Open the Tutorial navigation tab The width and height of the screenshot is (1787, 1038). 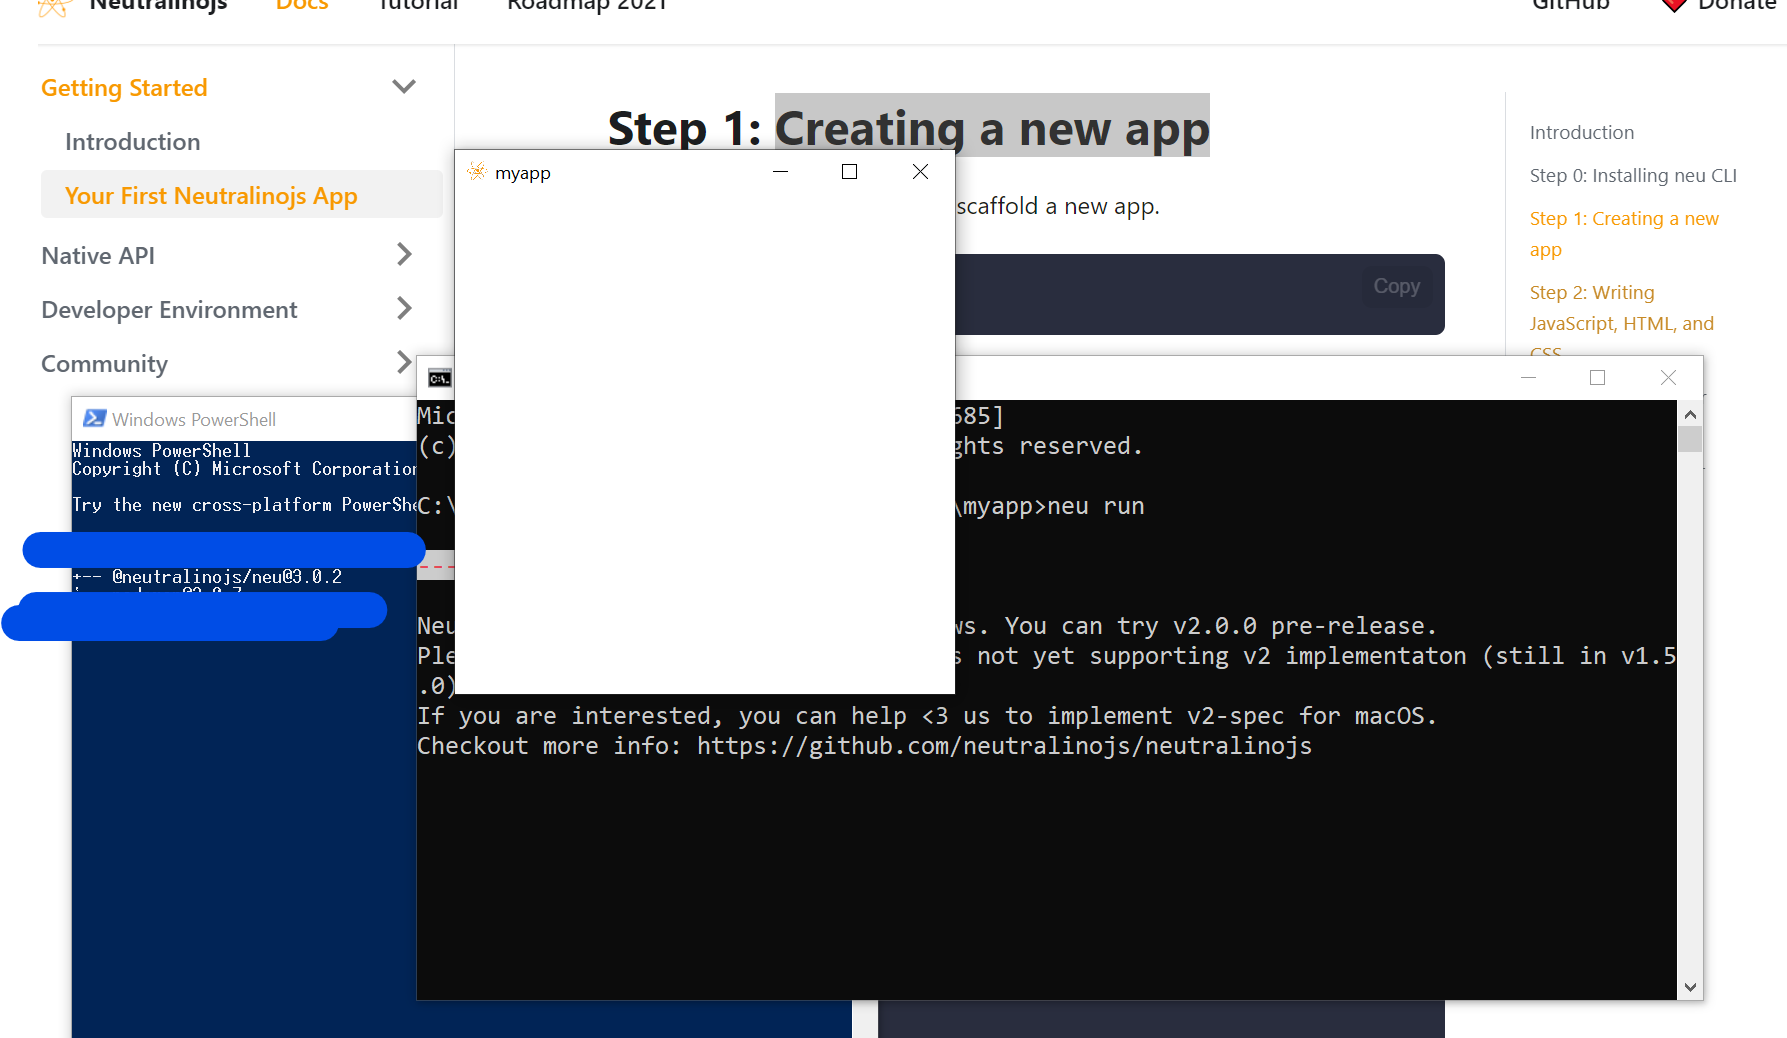(418, 6)
